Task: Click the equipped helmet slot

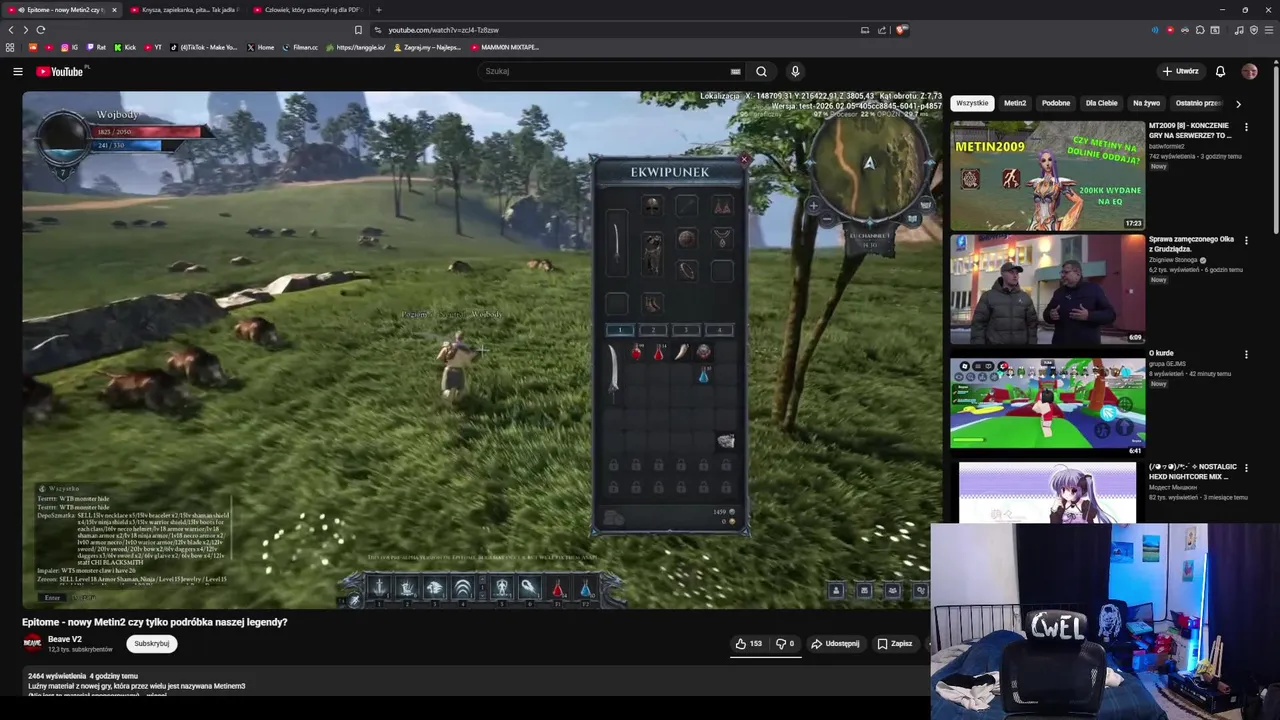Action: tap(652, 206)
